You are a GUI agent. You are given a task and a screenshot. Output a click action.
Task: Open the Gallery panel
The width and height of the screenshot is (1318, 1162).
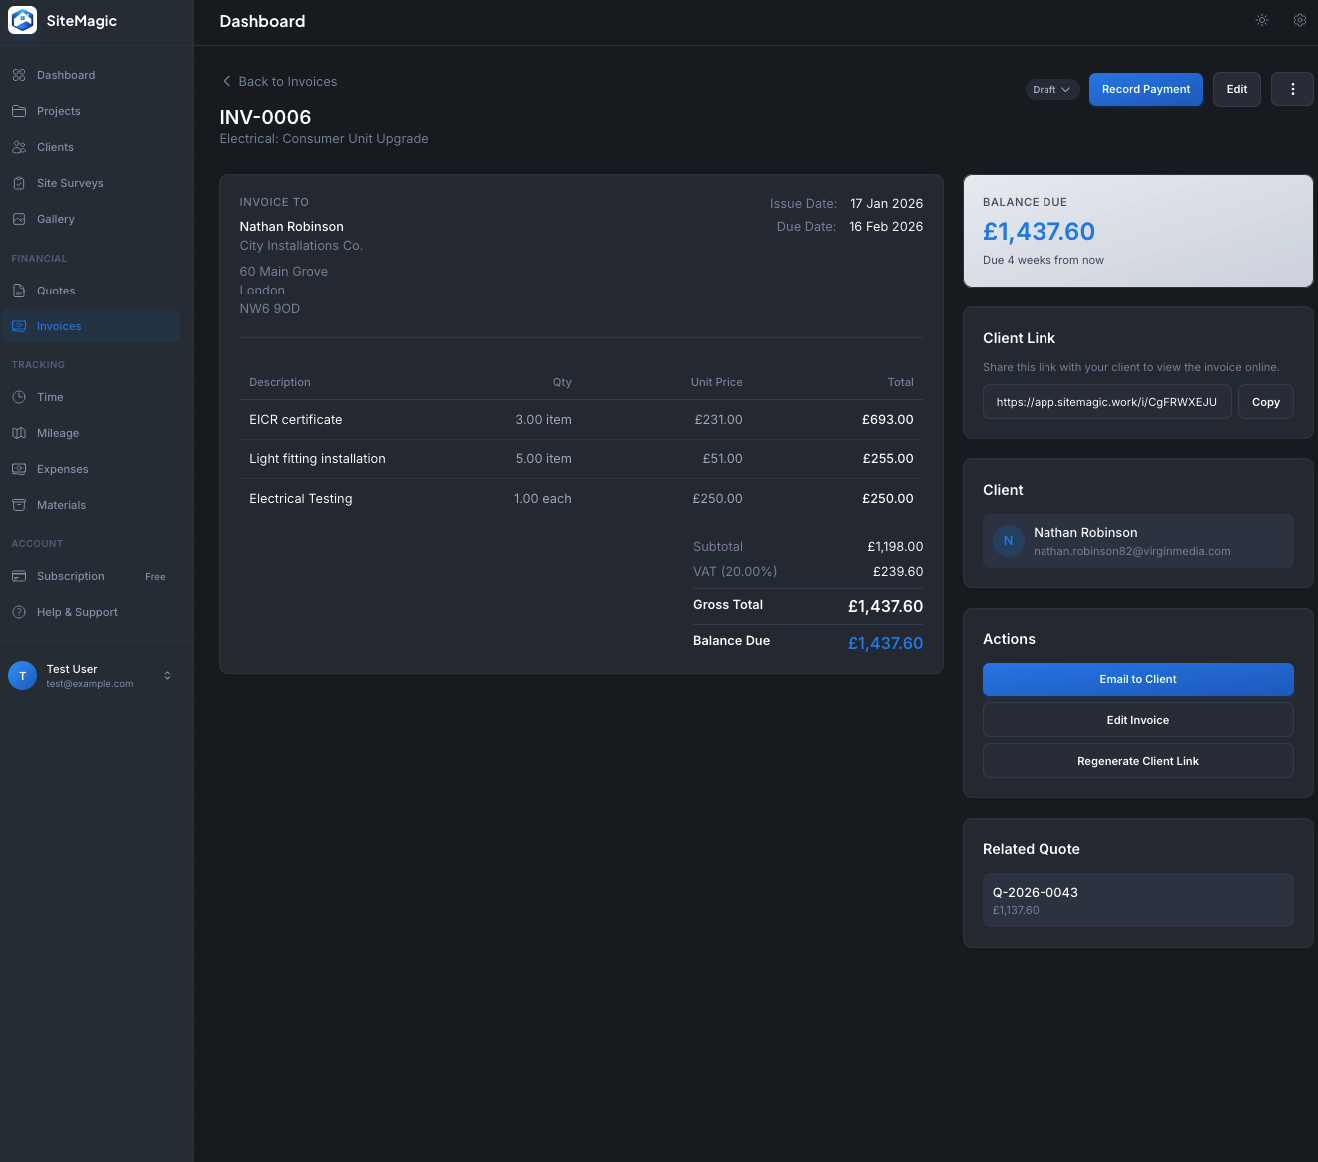(56, 219)
